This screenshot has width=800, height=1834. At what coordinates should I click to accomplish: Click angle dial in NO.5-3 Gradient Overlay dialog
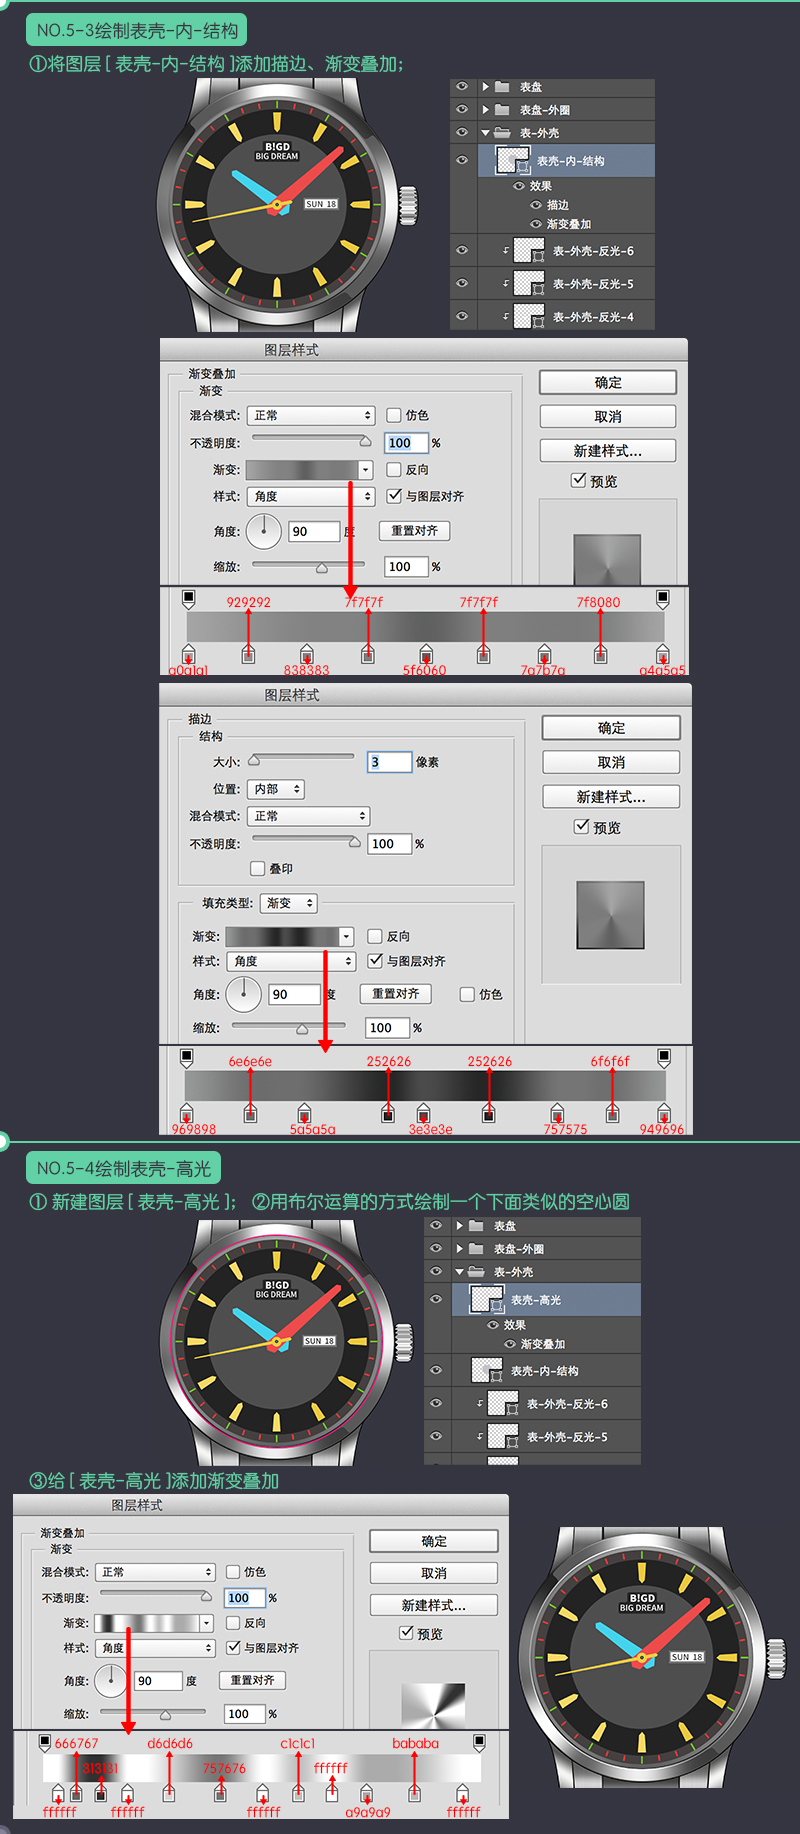[264, 531]
